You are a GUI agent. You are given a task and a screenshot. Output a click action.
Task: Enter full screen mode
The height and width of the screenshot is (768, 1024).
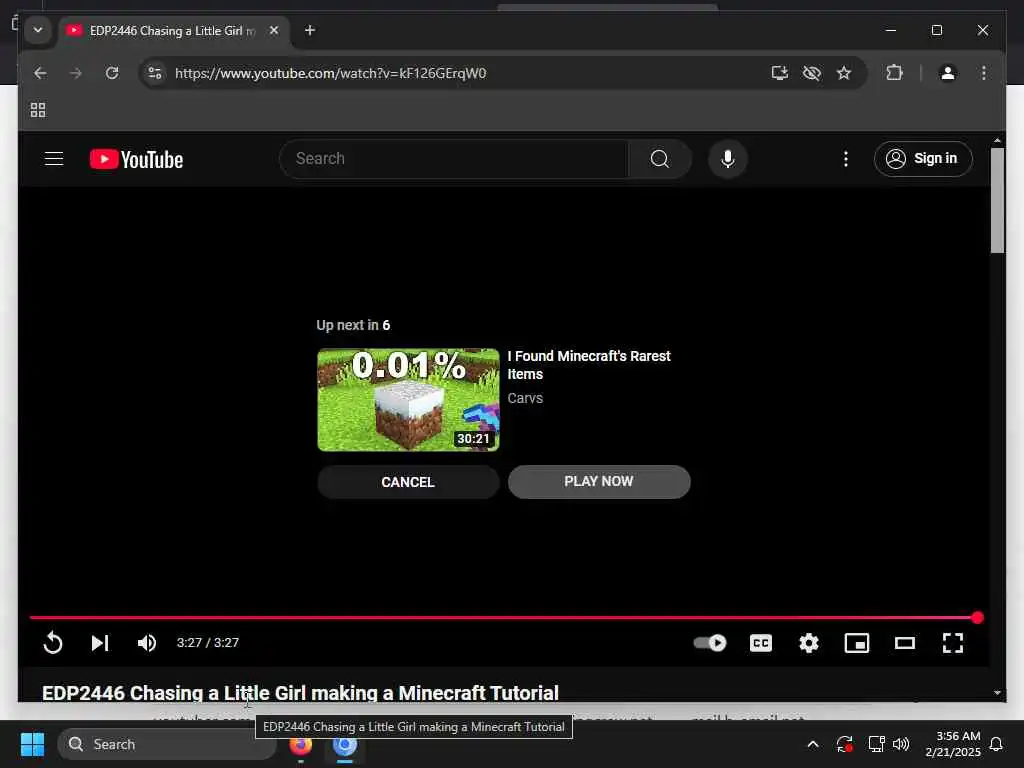coord(953,643)
